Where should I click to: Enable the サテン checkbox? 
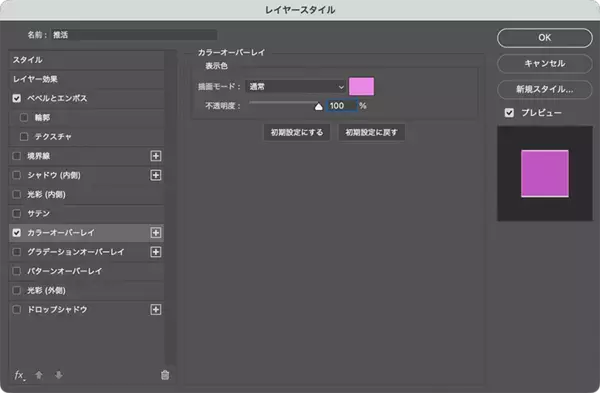click(x=16, y=214)
